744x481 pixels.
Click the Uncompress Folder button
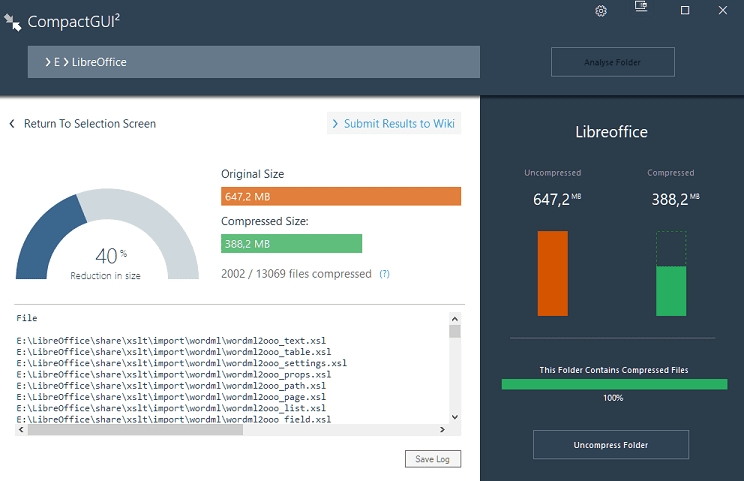tap(611, 445)
